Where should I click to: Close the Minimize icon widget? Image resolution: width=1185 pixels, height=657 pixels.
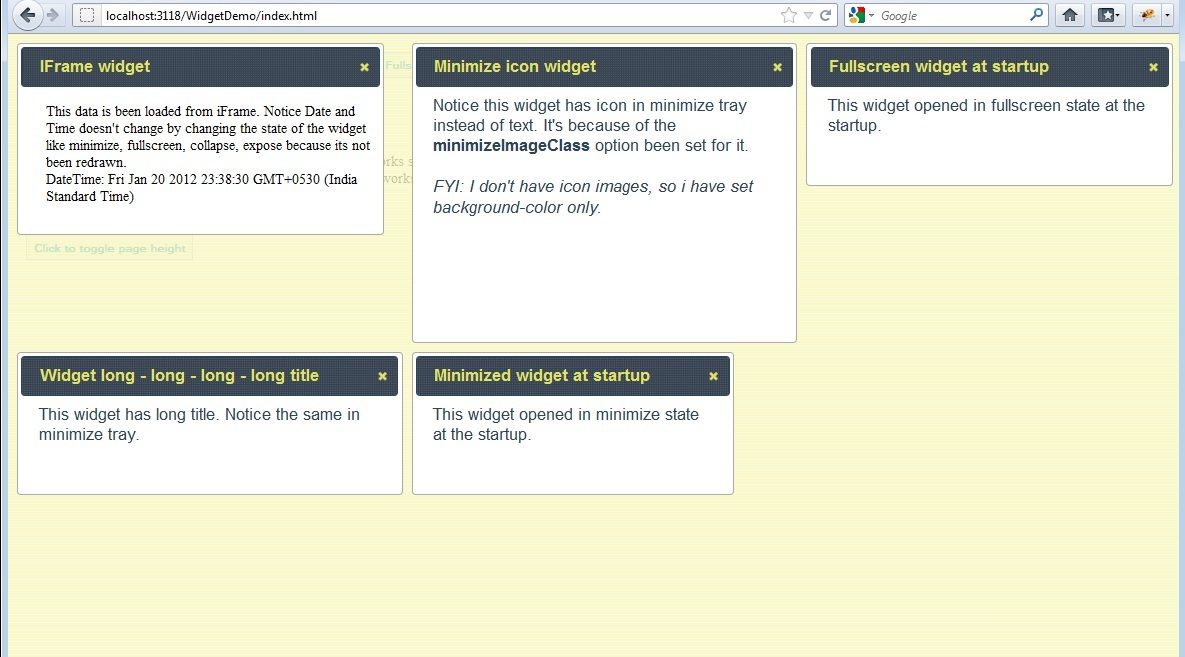(x=777, y=67)
